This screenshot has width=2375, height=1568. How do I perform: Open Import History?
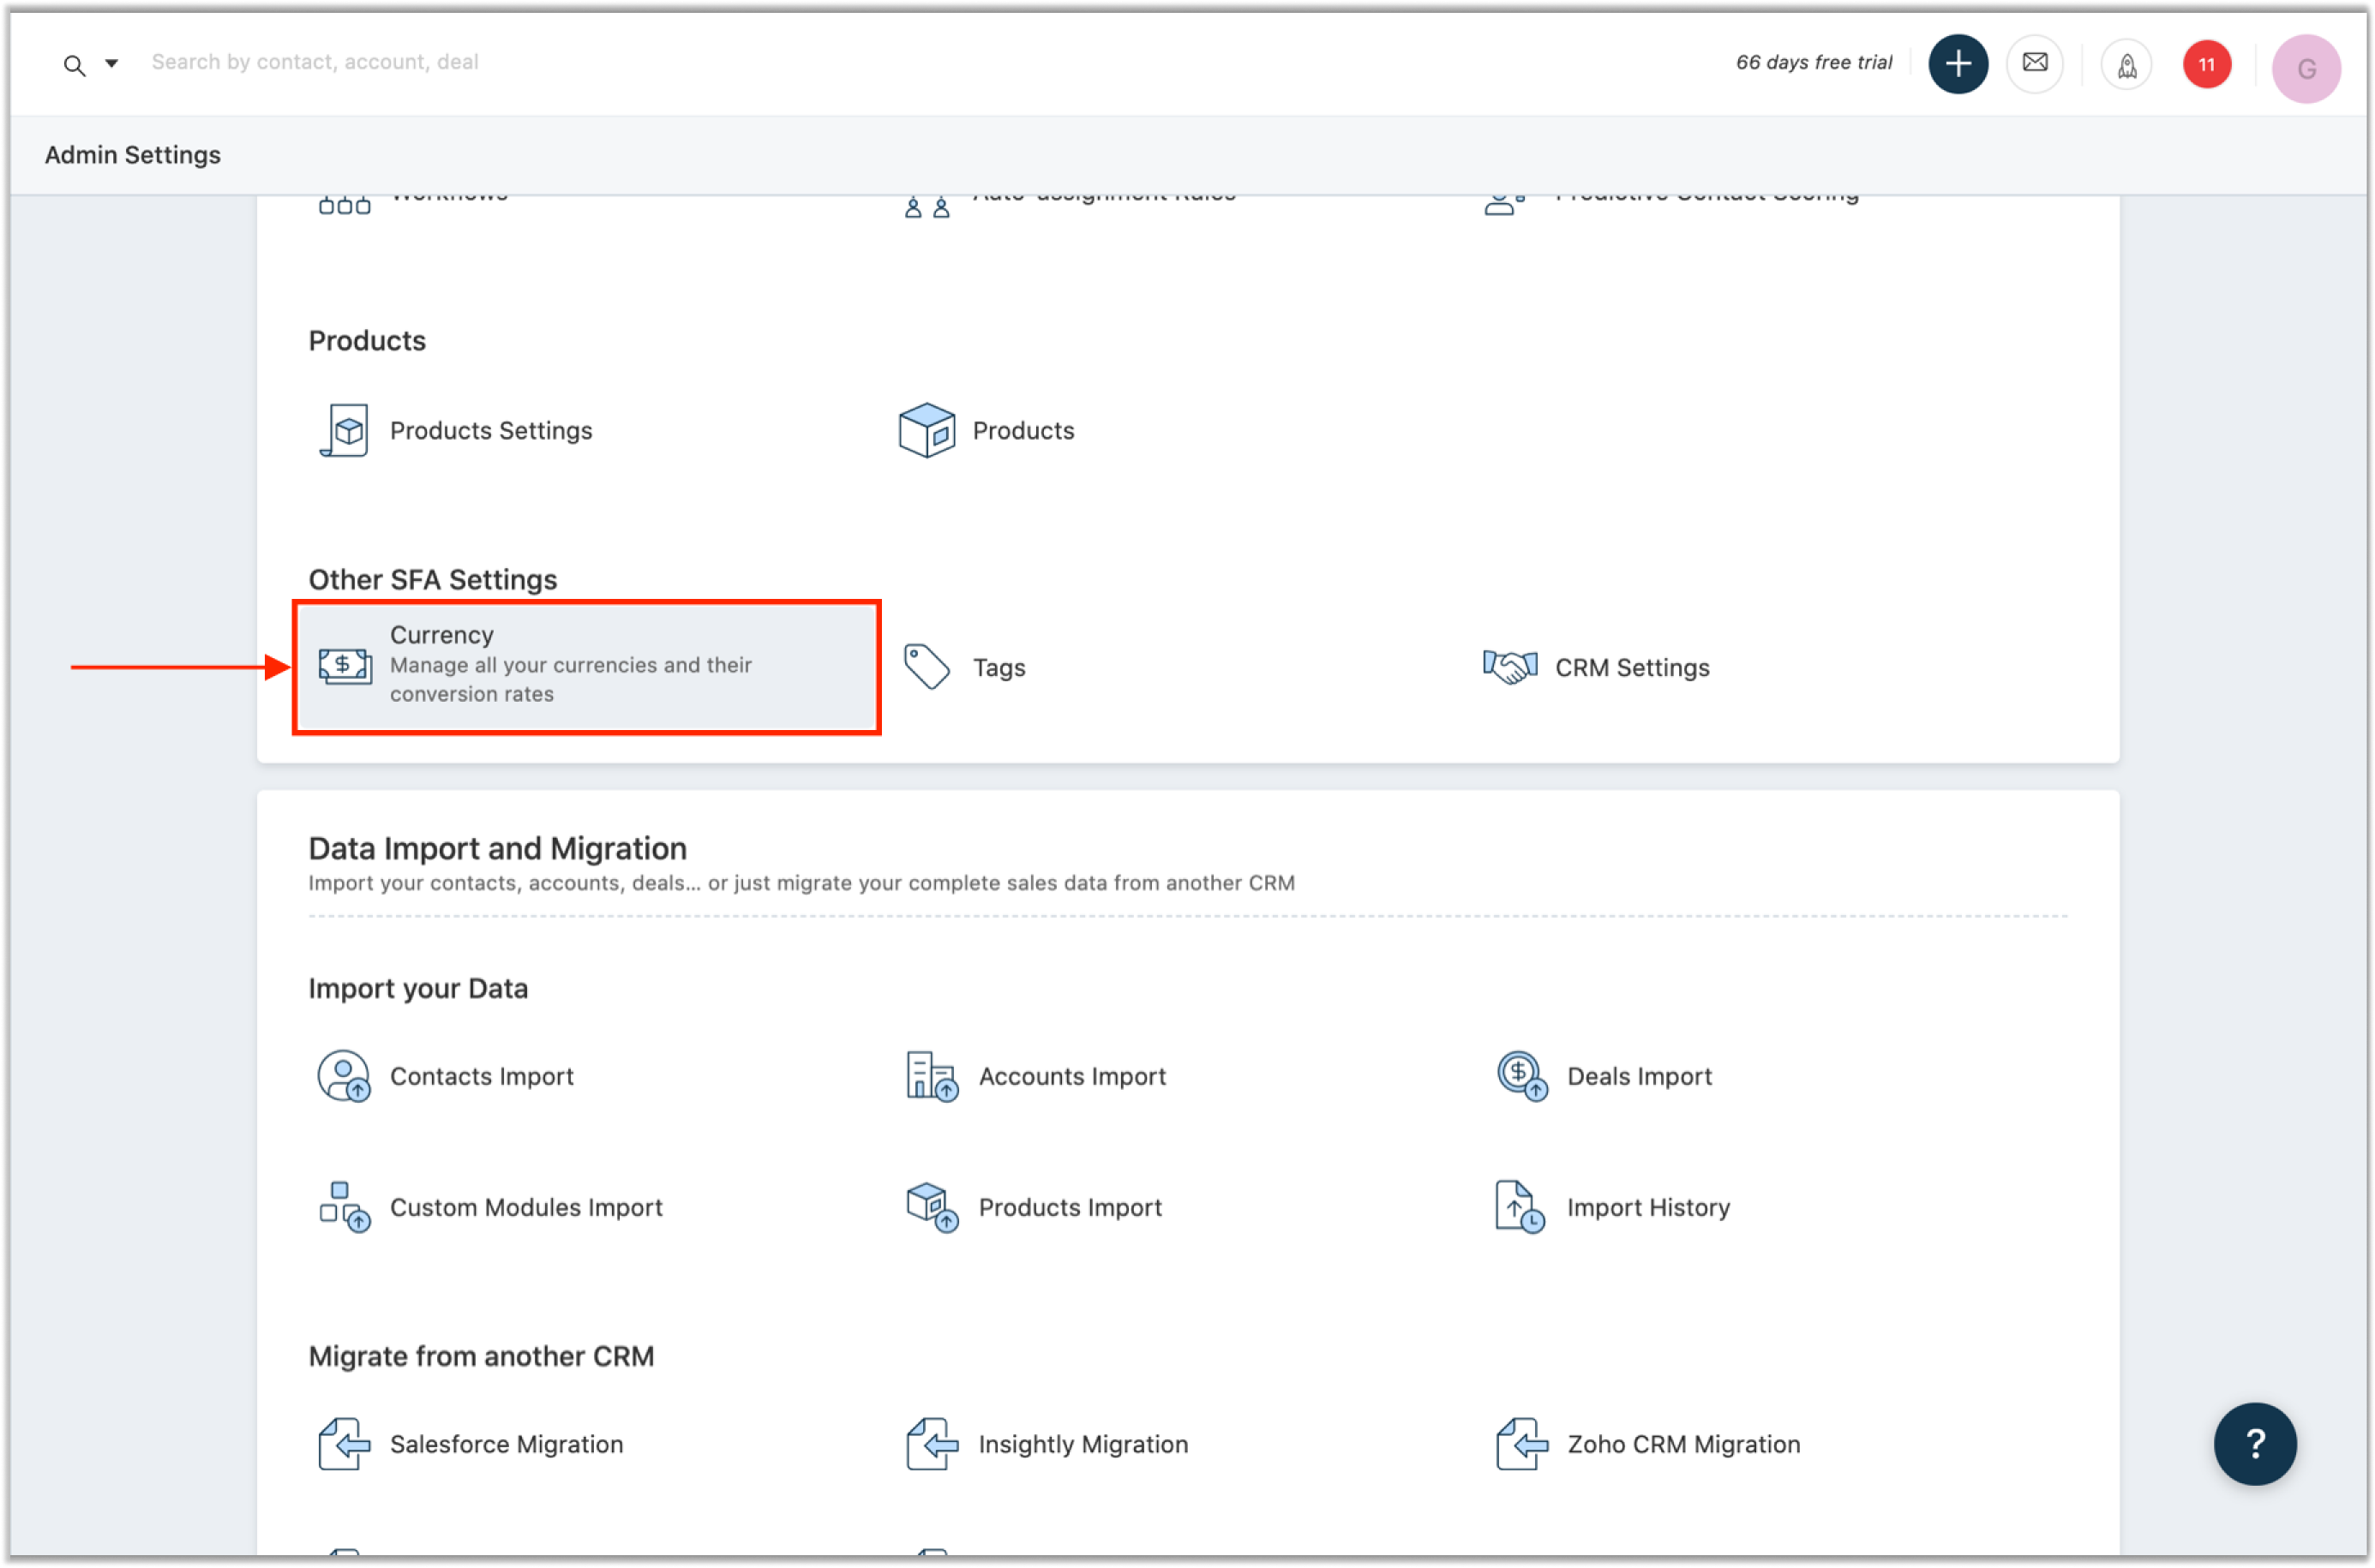(x=1647, y=1207)
